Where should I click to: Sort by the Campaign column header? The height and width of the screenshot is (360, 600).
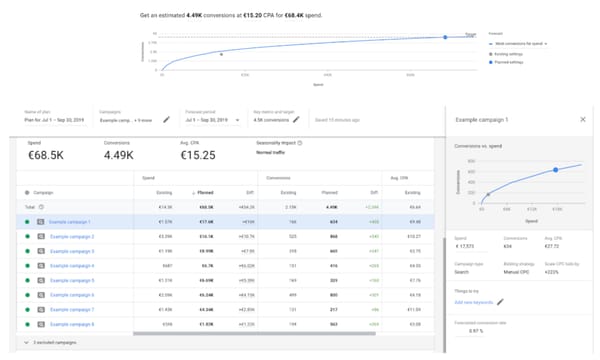(43, 192)
